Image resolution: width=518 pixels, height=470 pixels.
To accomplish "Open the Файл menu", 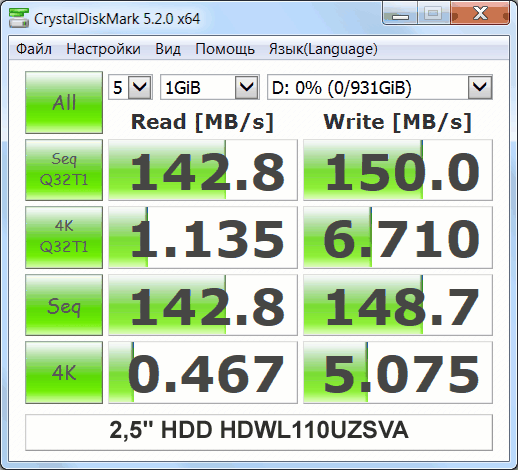I will pyautogui.click(x=34, y=49).
